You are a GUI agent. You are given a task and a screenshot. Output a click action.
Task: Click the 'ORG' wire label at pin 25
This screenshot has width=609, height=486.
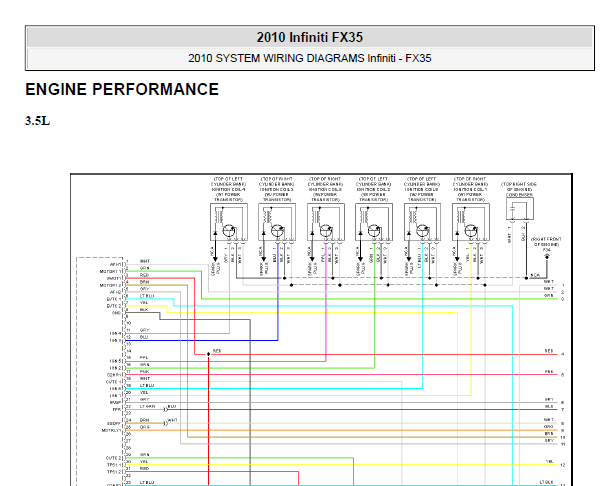click(144, 427)
